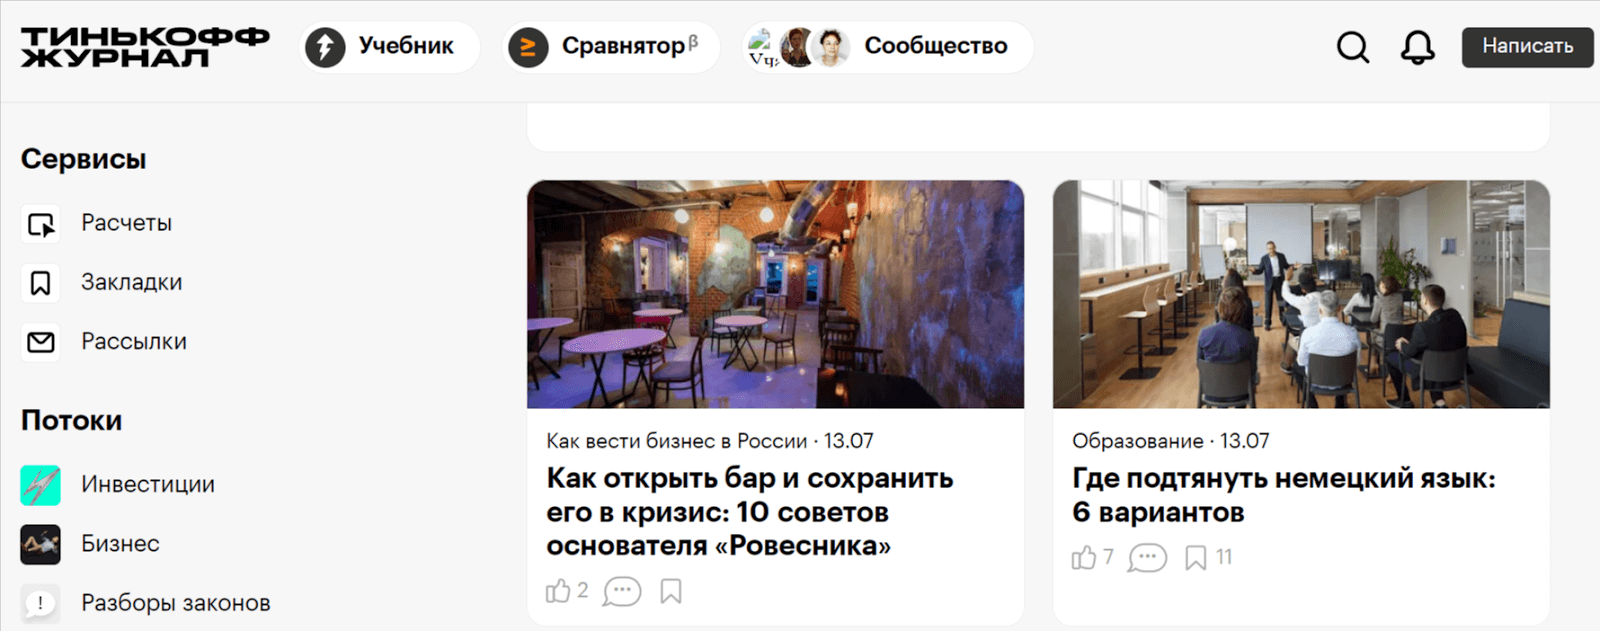Image resolution: width=1600 pixels, height=631 pixels.
Task: Open Сообщество community section
Action: (887, 46)
